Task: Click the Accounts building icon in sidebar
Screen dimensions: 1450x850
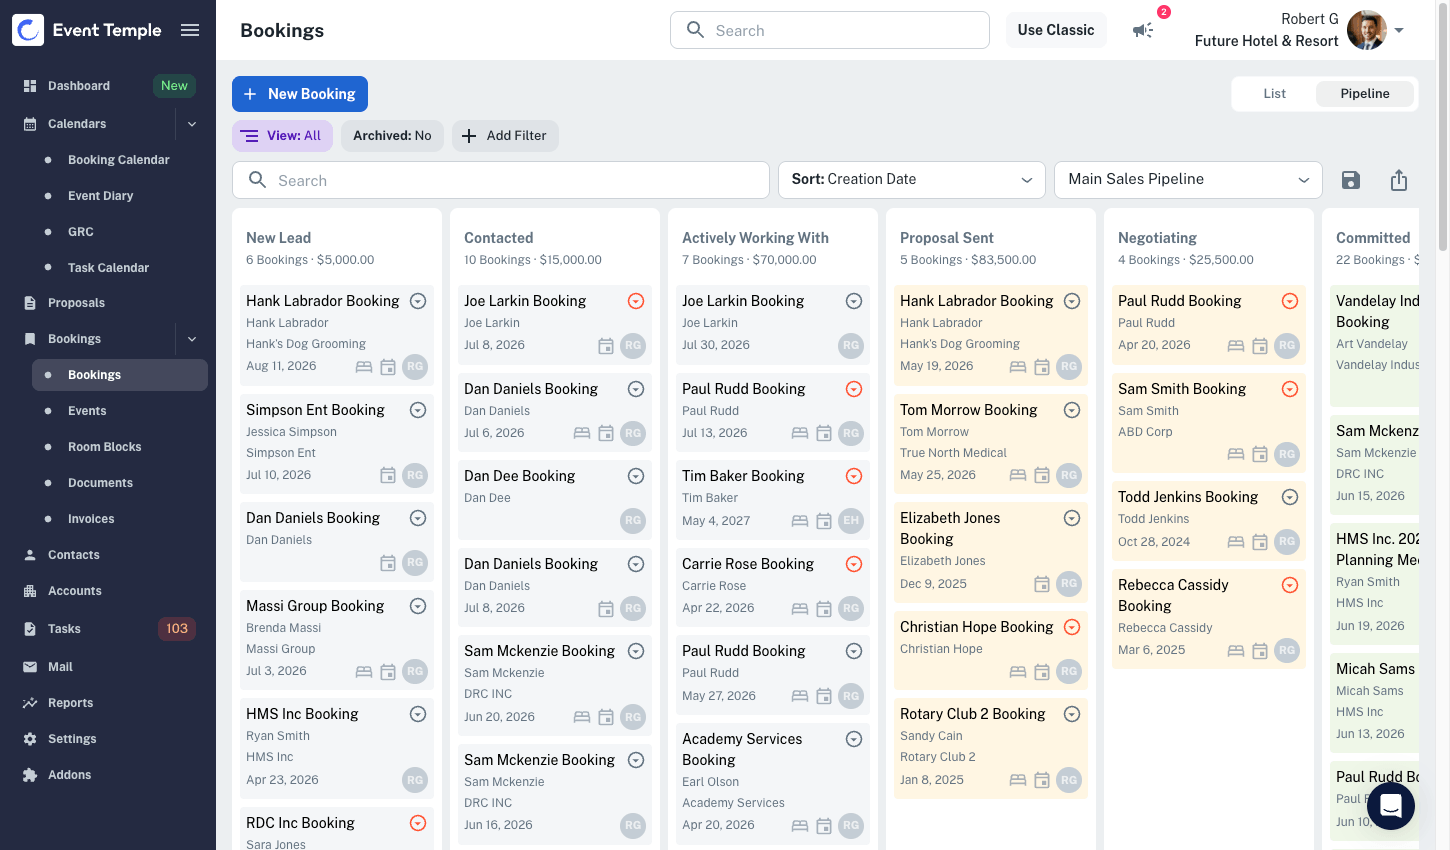Action: click(30, 591)
